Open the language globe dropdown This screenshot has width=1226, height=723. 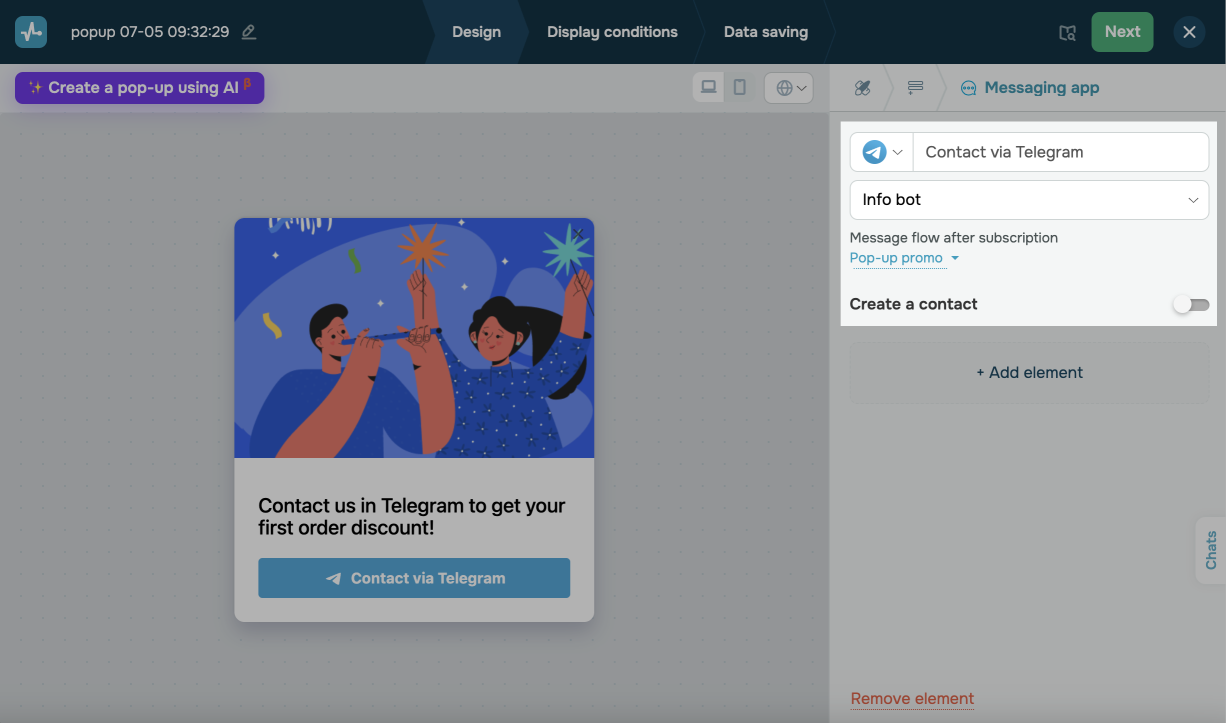click(789, 88)
